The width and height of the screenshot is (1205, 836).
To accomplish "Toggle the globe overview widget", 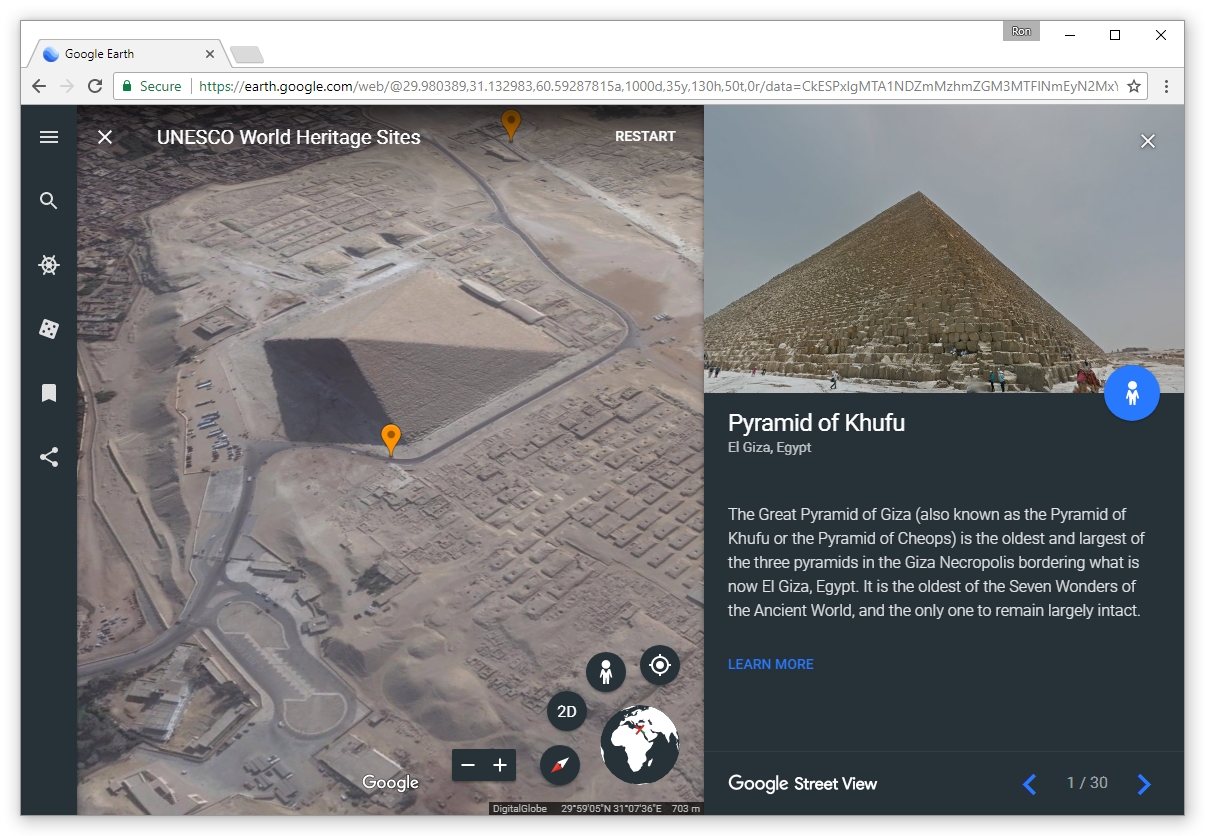I will (x=639, y=741).
